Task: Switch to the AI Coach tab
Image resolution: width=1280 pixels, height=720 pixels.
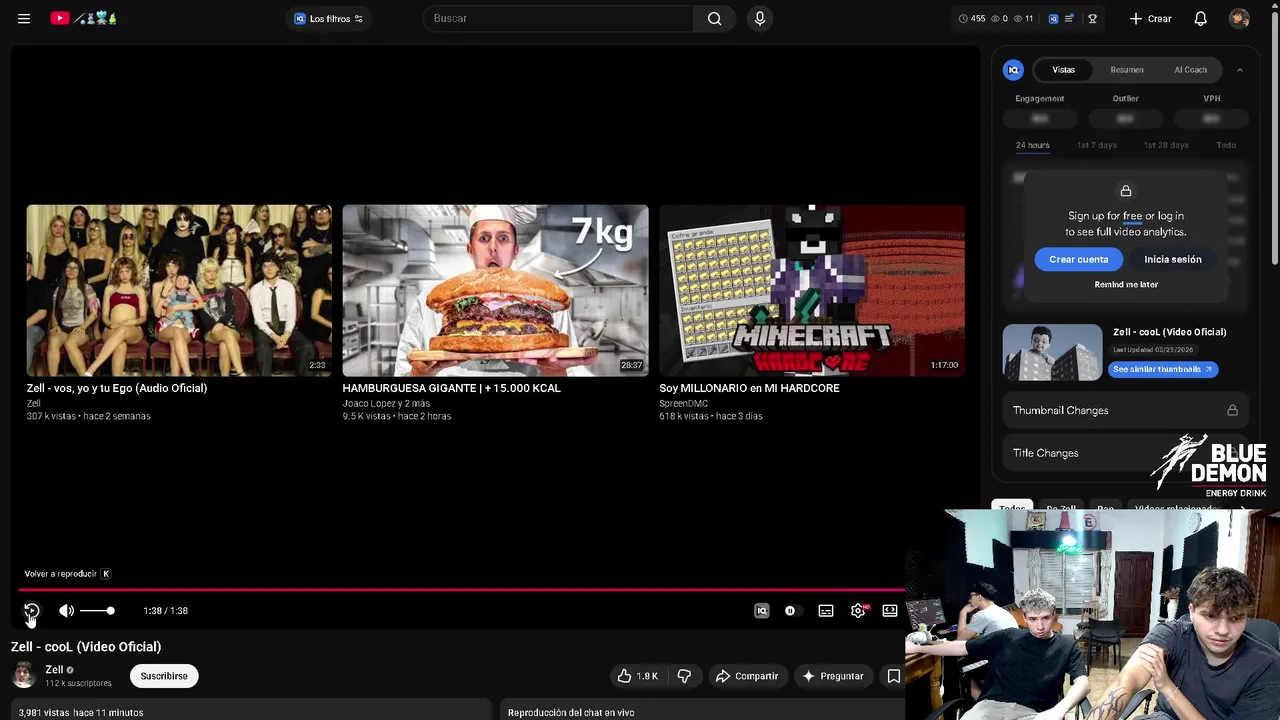Action: coord(1190,69)
